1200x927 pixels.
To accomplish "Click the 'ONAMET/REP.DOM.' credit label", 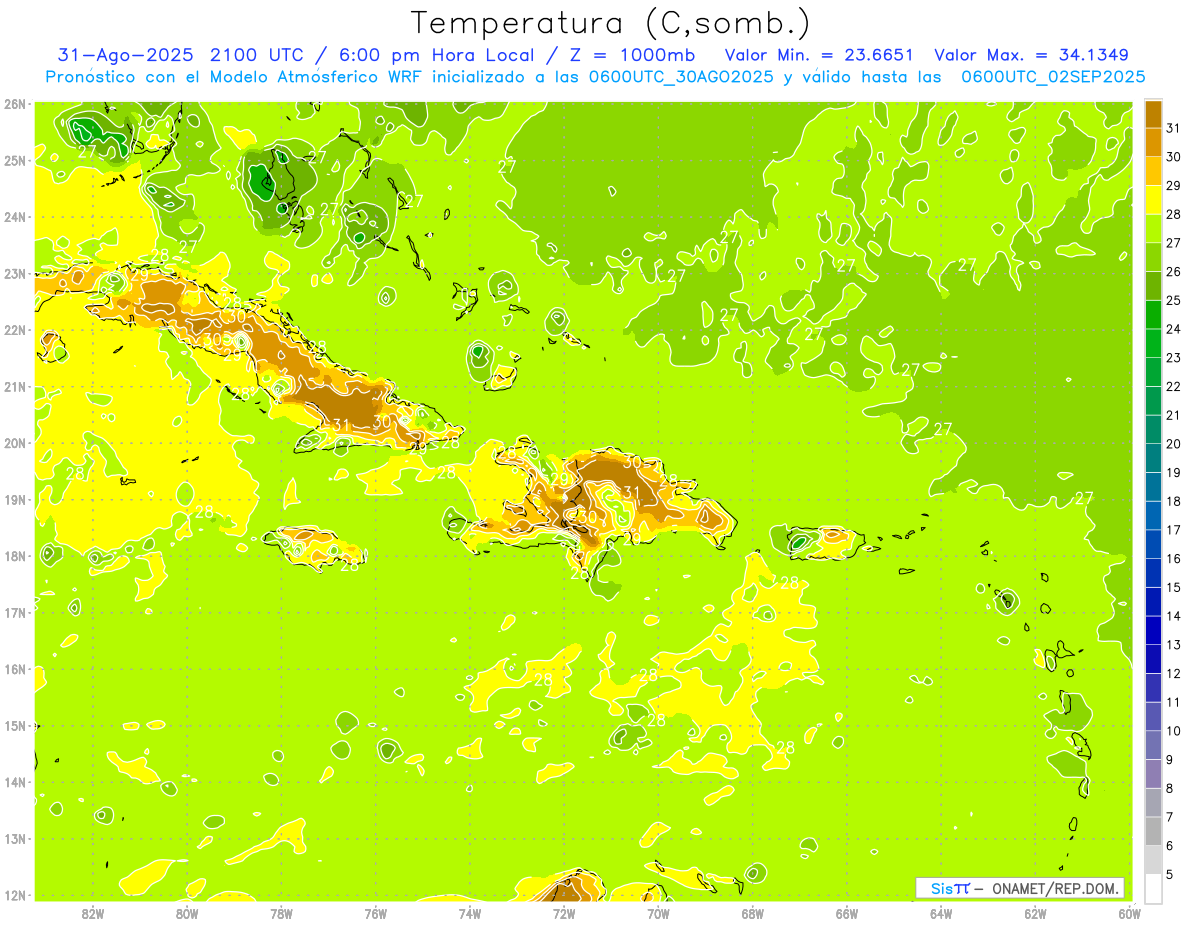I will point(1057,888).
